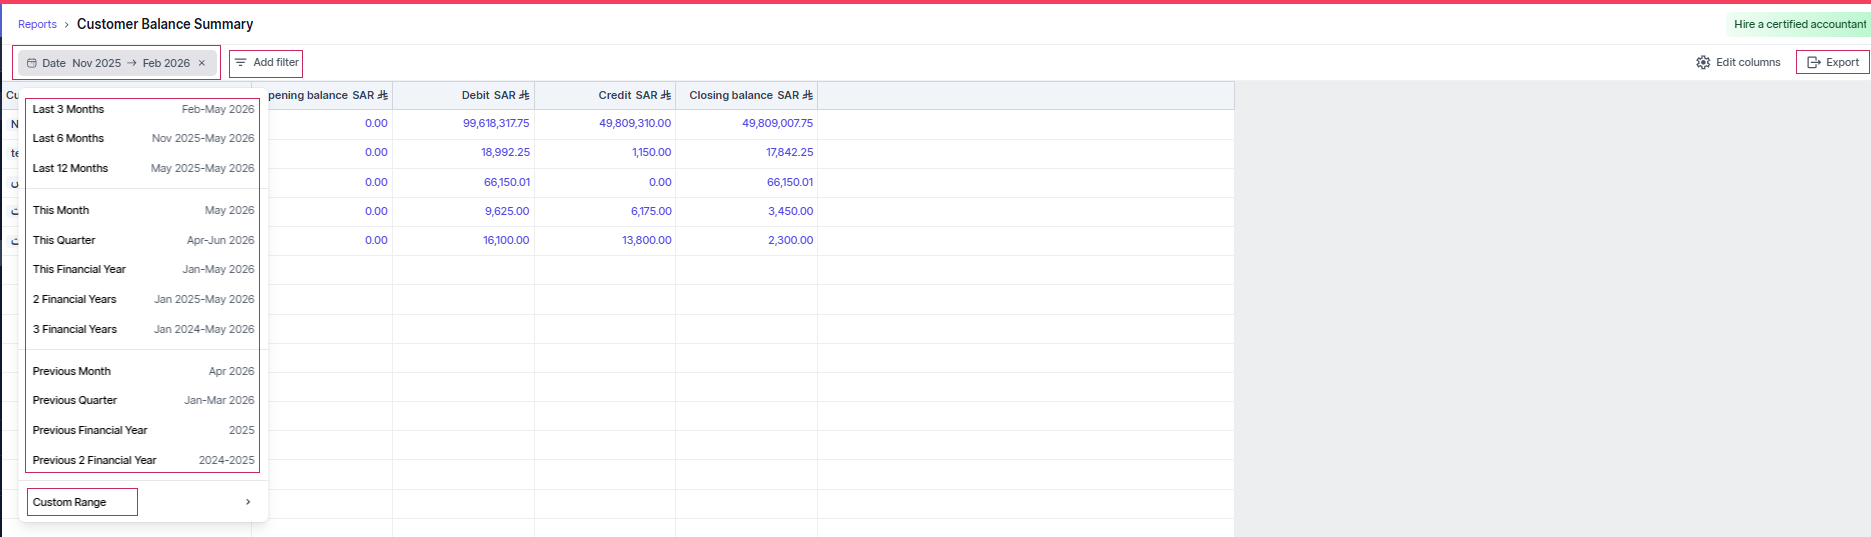Select Previous Financial Year 2025
The height and width of the screenshot is (537, 1871).
(143, 430)
